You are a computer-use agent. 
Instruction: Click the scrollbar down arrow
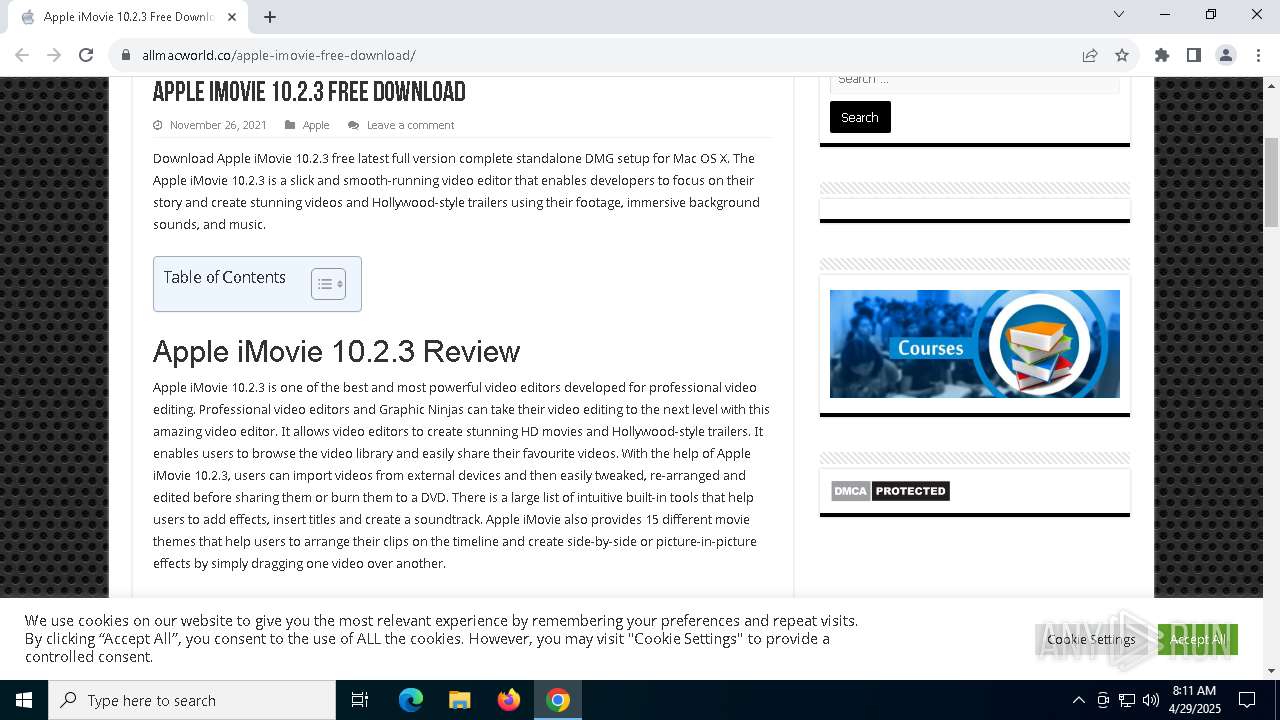1271,671
